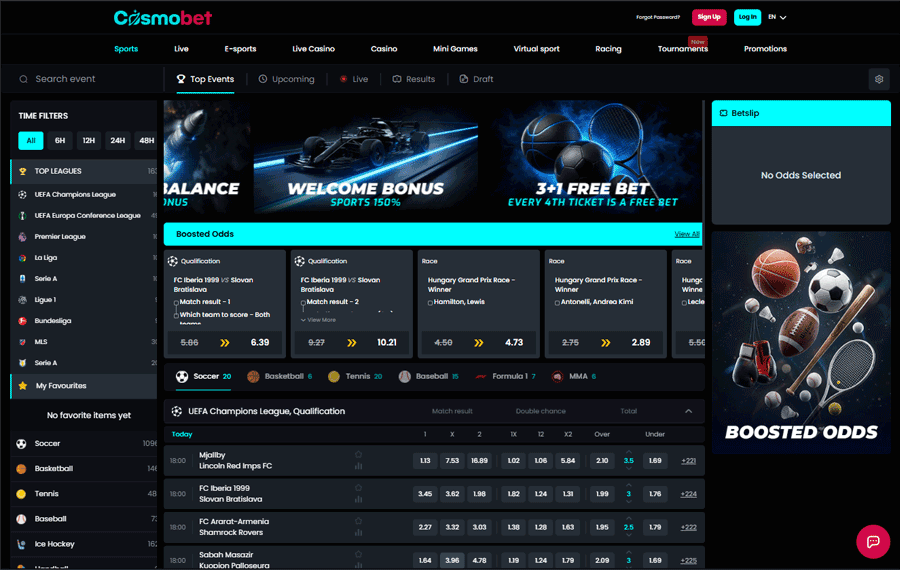Favourite the FC Iberia 1999 match star
900x570 pixels.
point(358,488)
